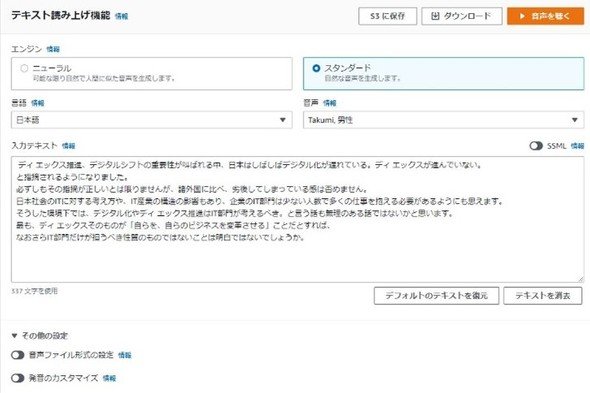Toggle 音声ファイル形式の設定 switch
Screen dimensions: 590x393
[18, 355]
